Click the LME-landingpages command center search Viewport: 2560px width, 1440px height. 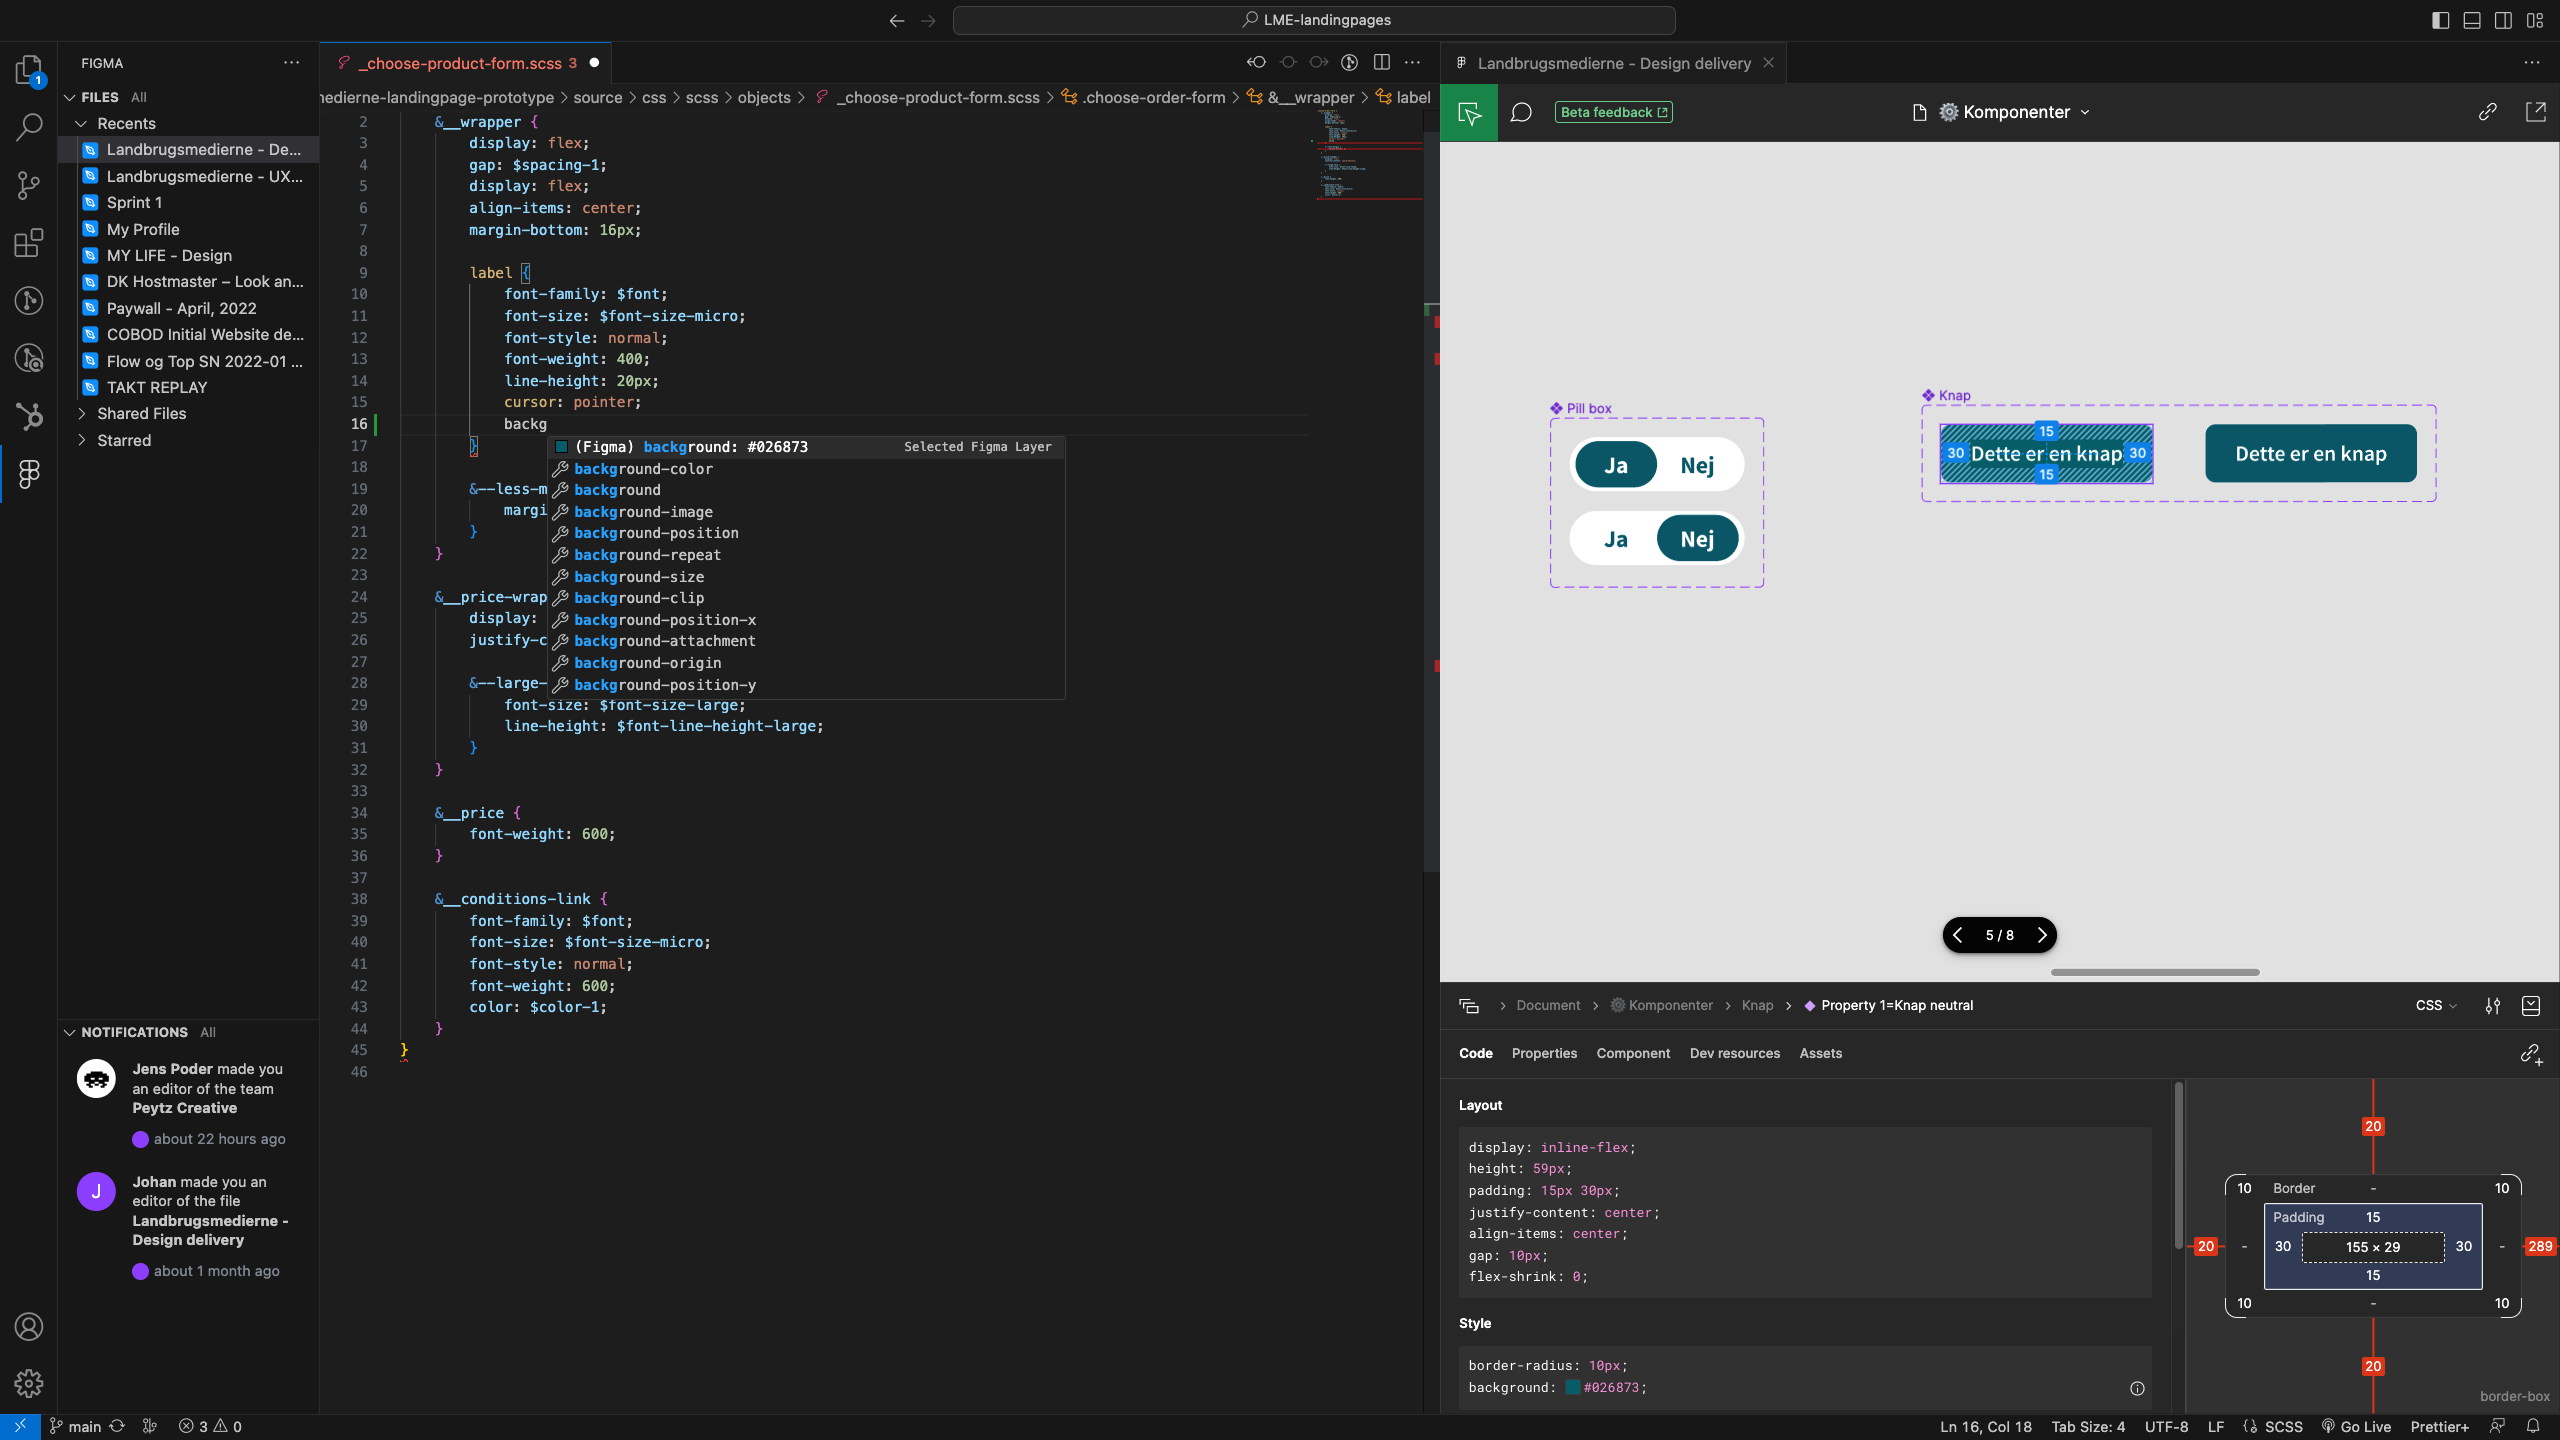[x=1314, y=20]
